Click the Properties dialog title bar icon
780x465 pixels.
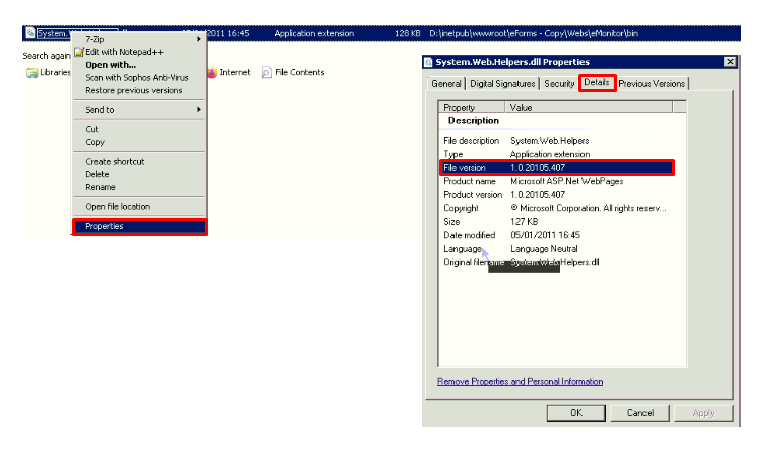coord(428,62)
